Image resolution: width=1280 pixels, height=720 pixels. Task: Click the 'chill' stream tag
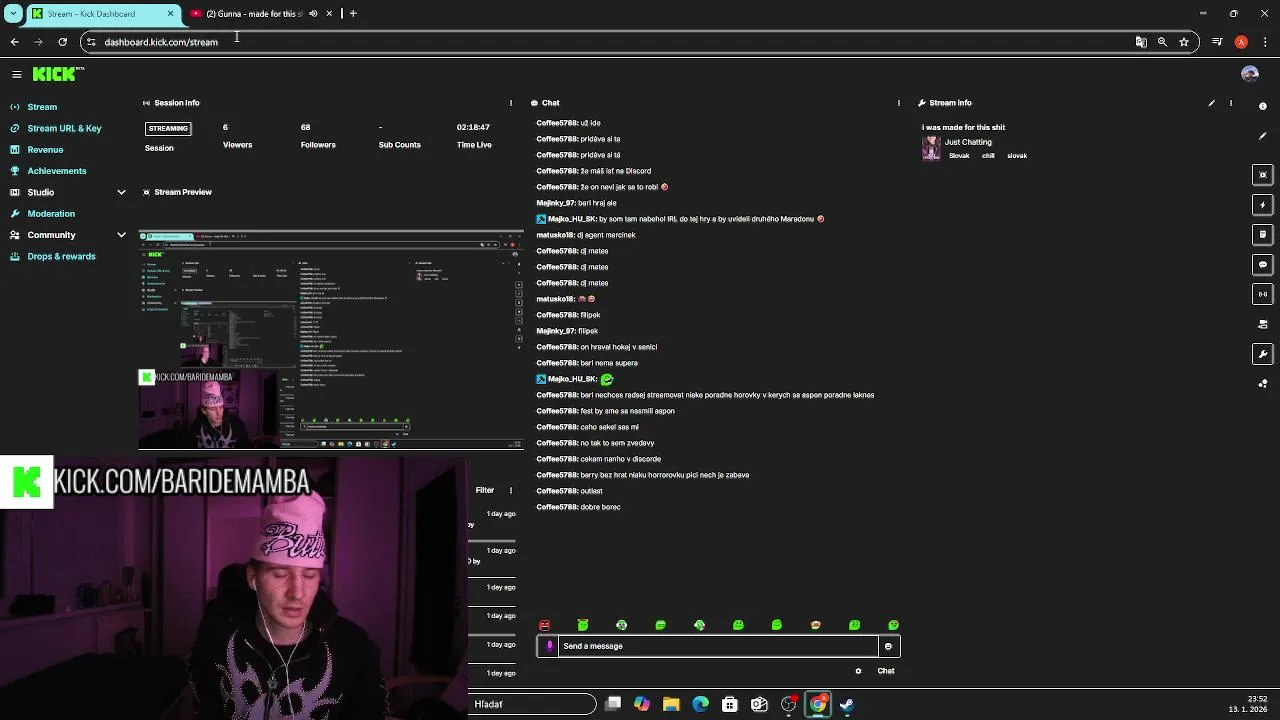tap(988, 156)
